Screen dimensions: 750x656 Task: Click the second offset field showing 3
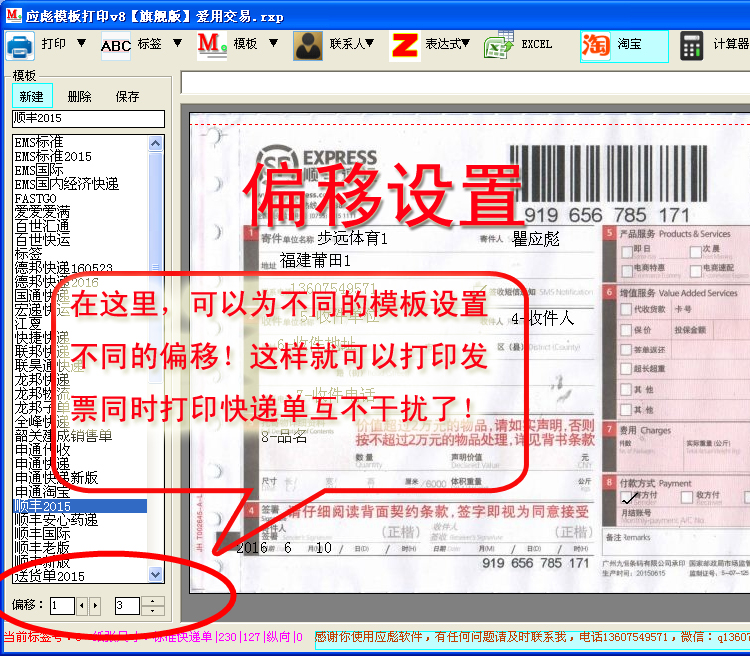pyautogui.click(x=127, y=606)
